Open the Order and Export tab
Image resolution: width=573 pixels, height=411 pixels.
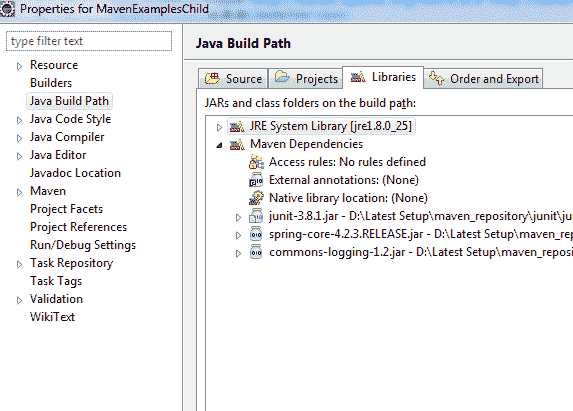click(x=484, y=79)
